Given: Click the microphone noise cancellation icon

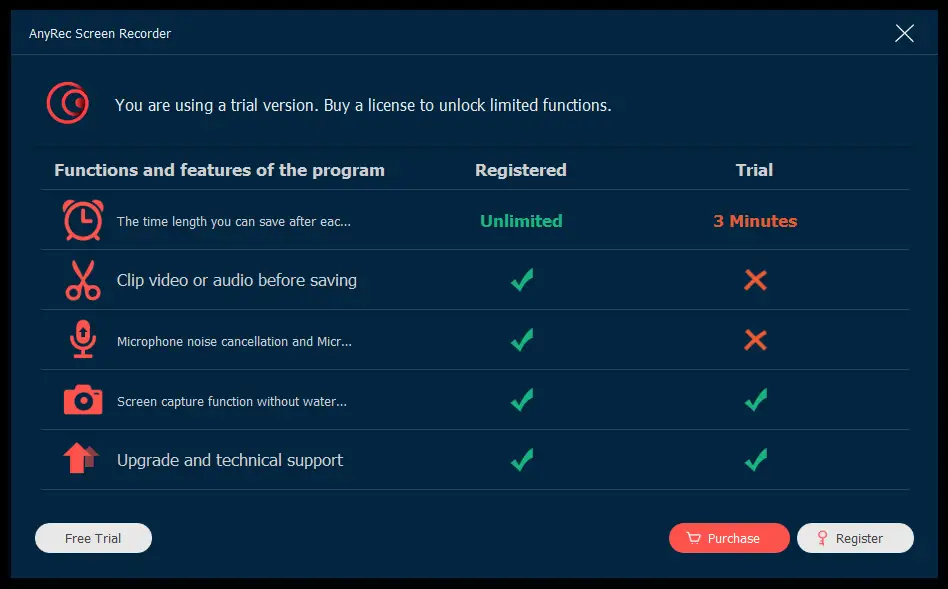Looking at the screenshot, I should tap(83, 339).
